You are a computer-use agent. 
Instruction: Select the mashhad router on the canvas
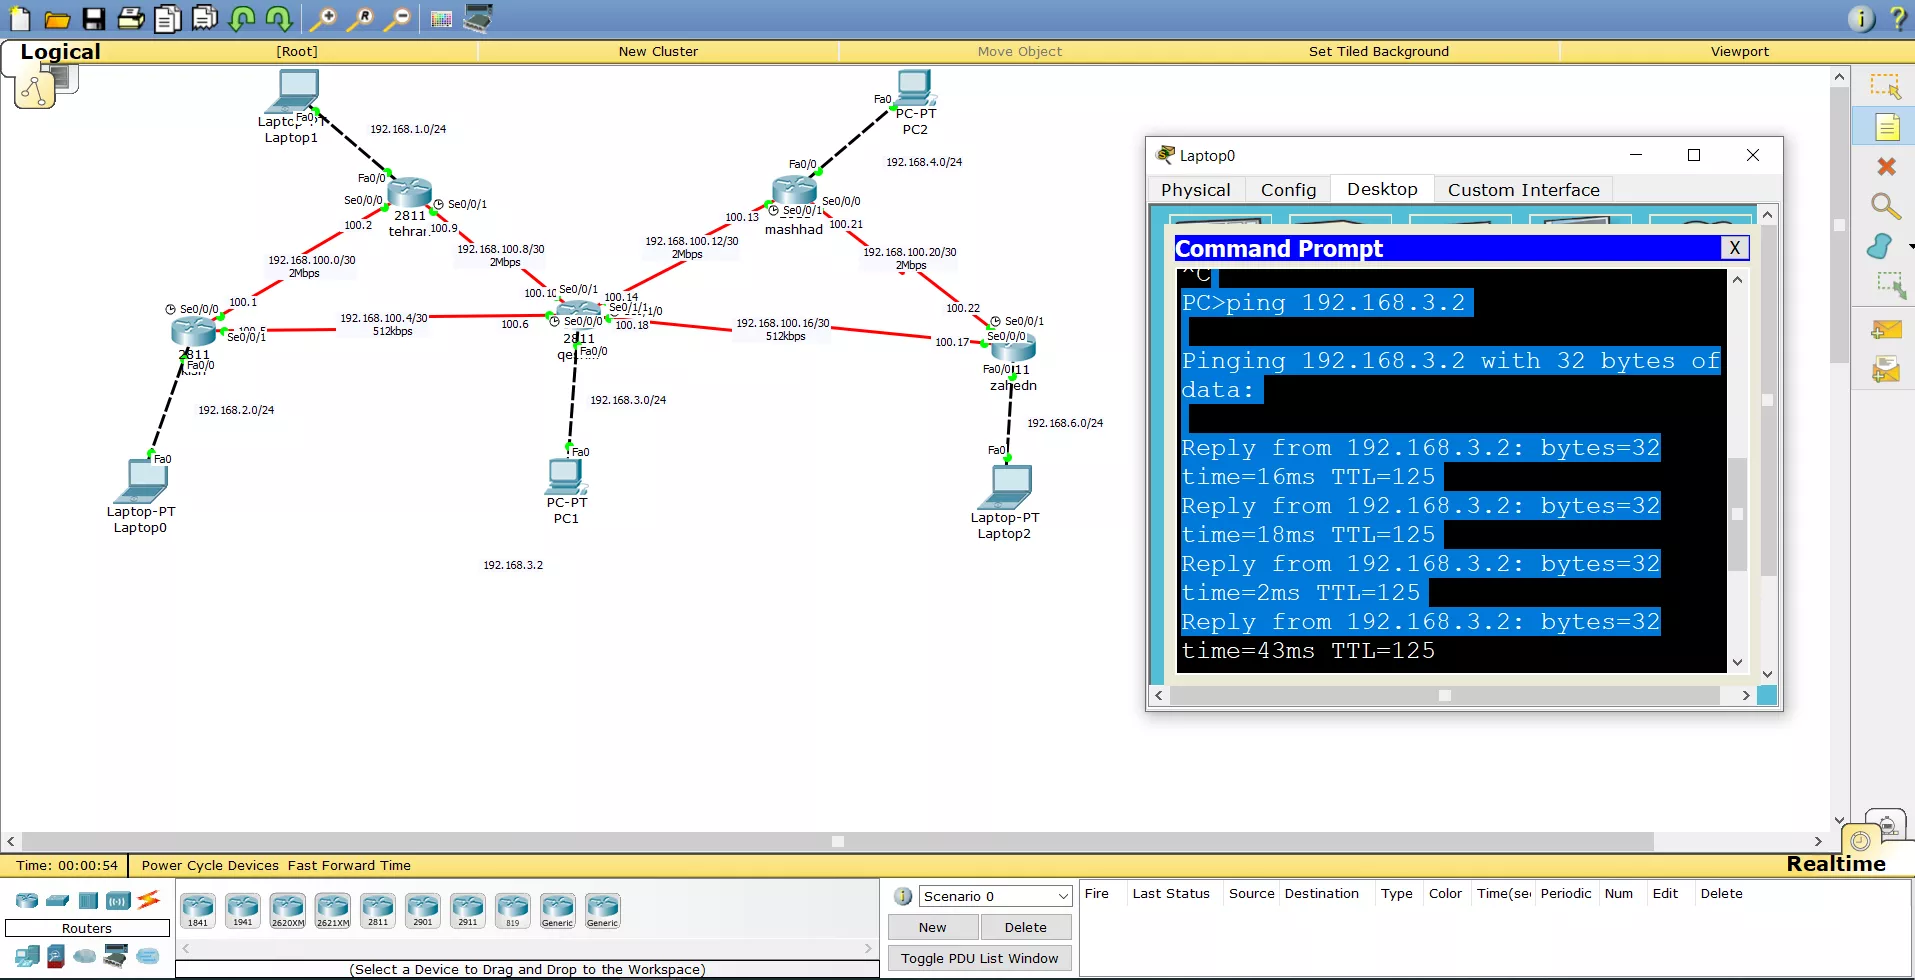tap(794, 192)
